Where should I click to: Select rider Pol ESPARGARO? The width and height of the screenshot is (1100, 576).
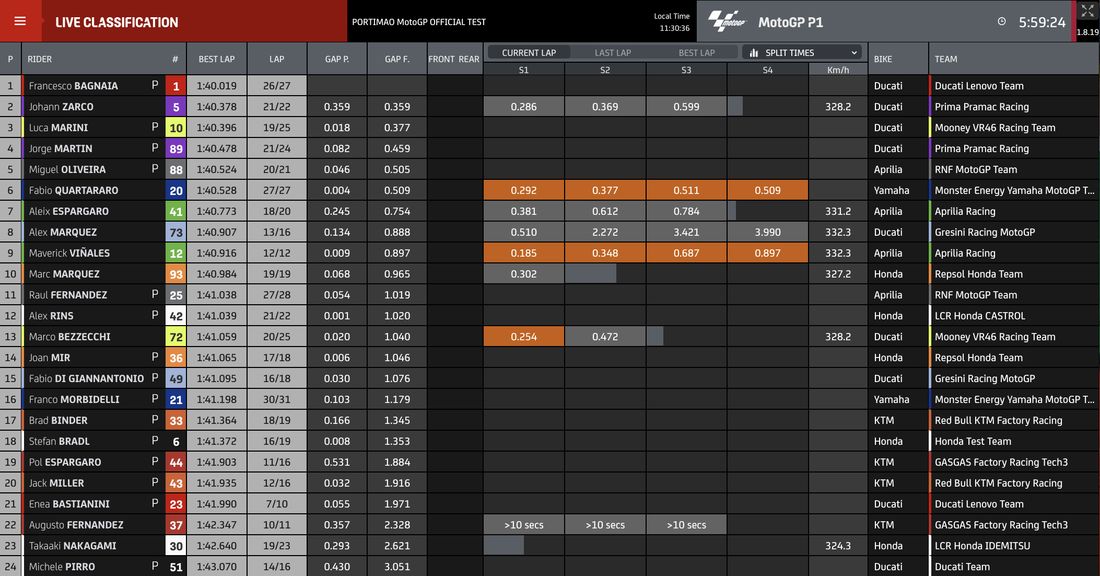click(65, 462)
